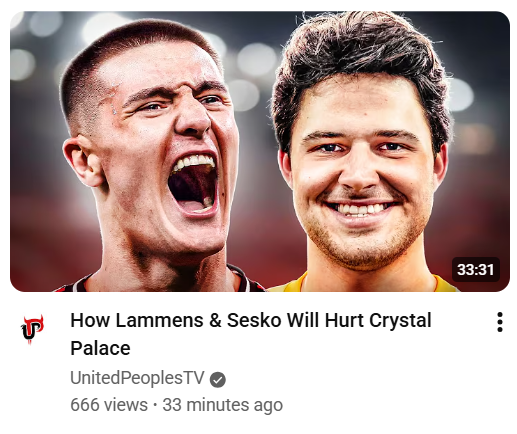Click the shouting man's open mouth
The image size is (517, 434).
(193, 185)
